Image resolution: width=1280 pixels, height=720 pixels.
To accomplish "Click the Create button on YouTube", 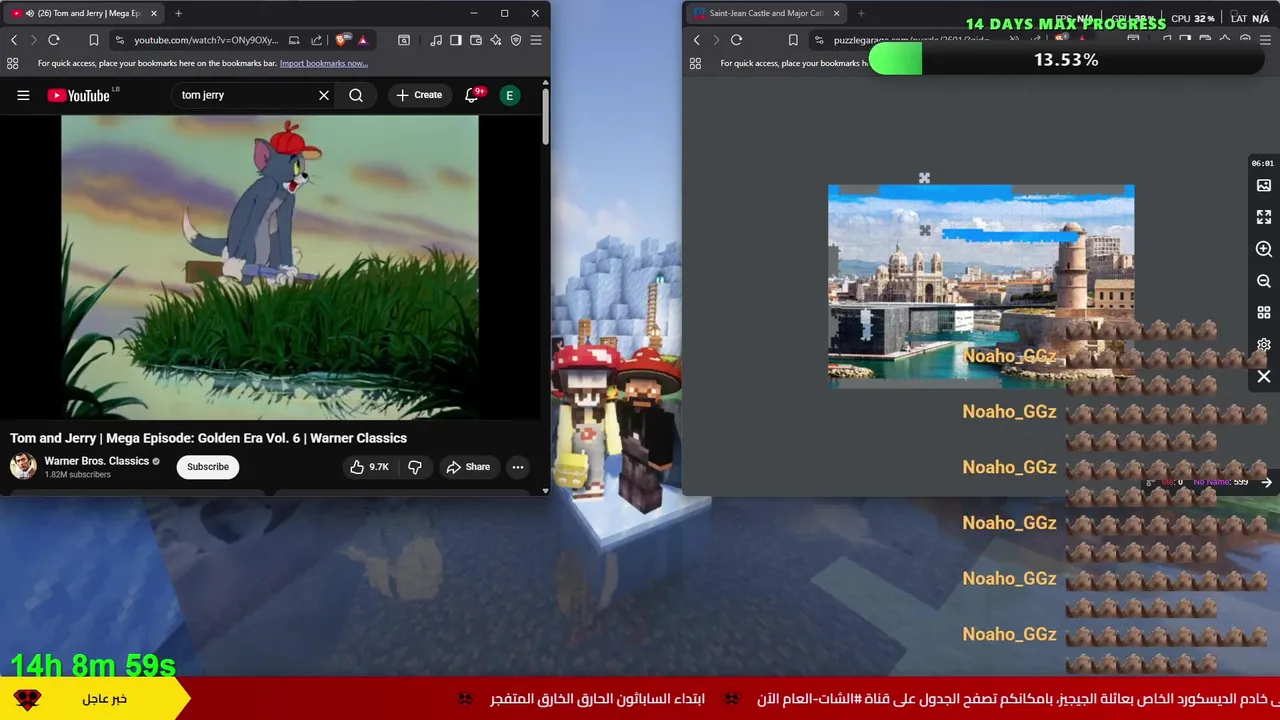I will (x=419, y=95).
